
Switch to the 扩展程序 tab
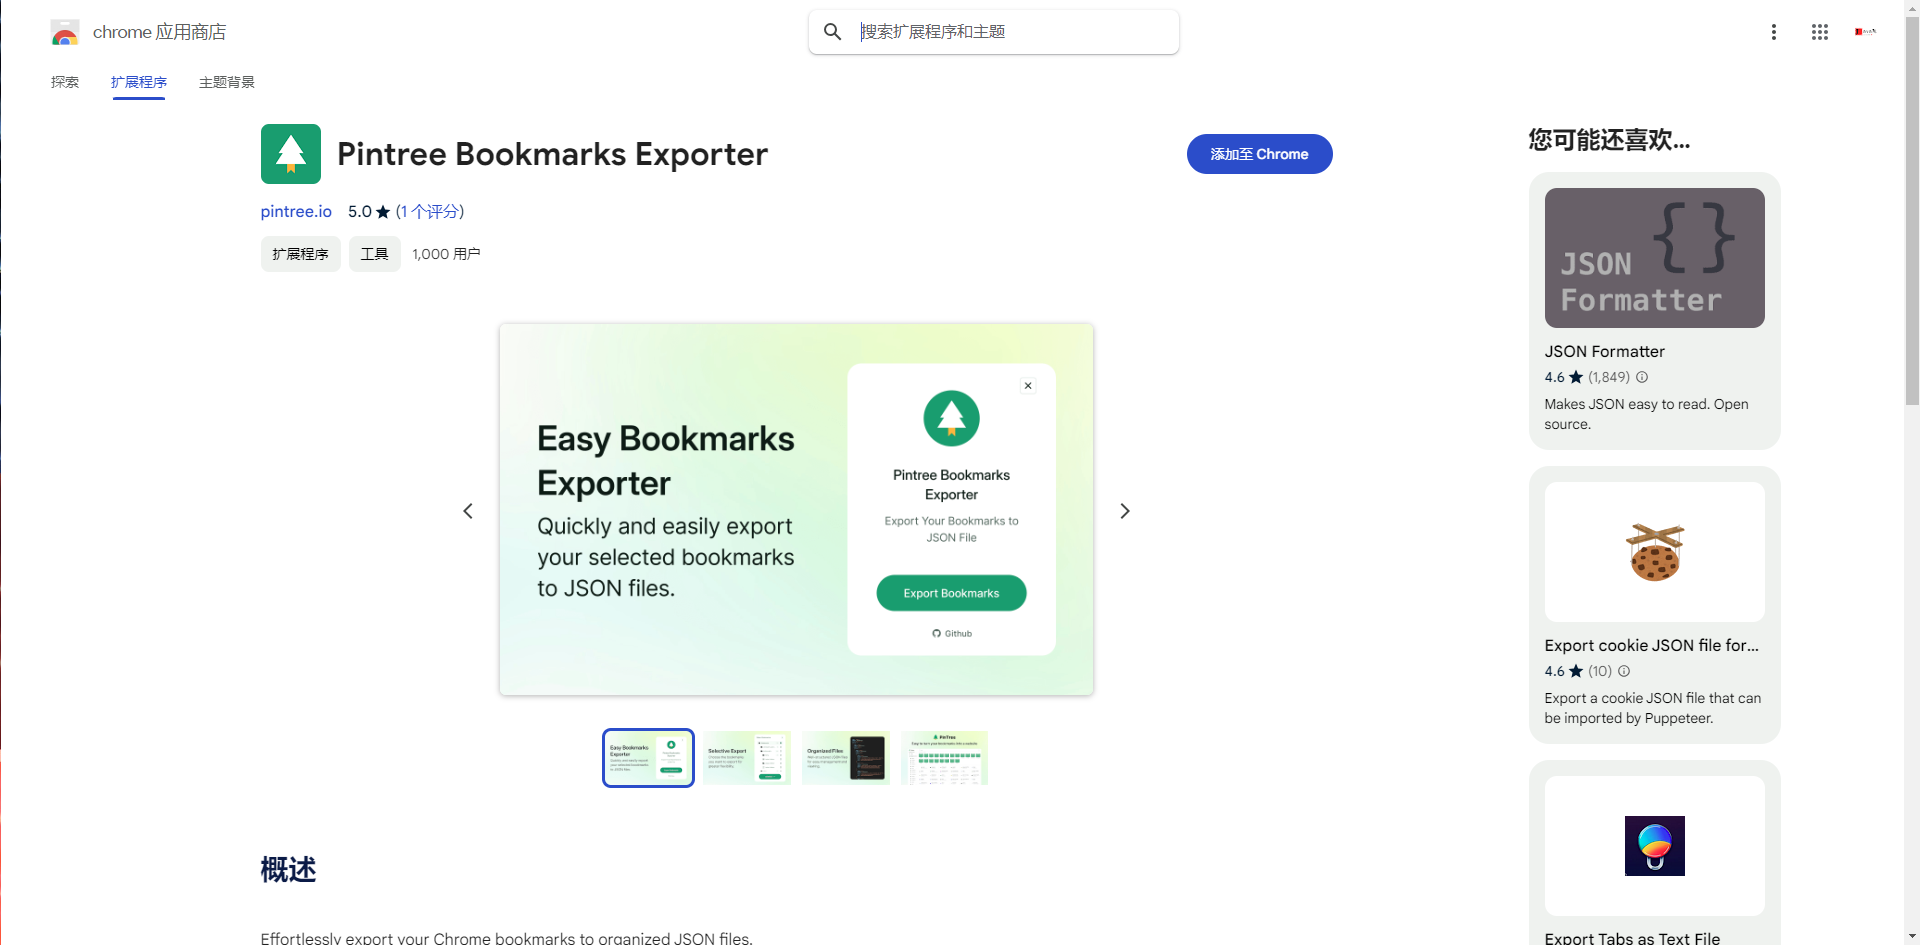coord(139,82)
